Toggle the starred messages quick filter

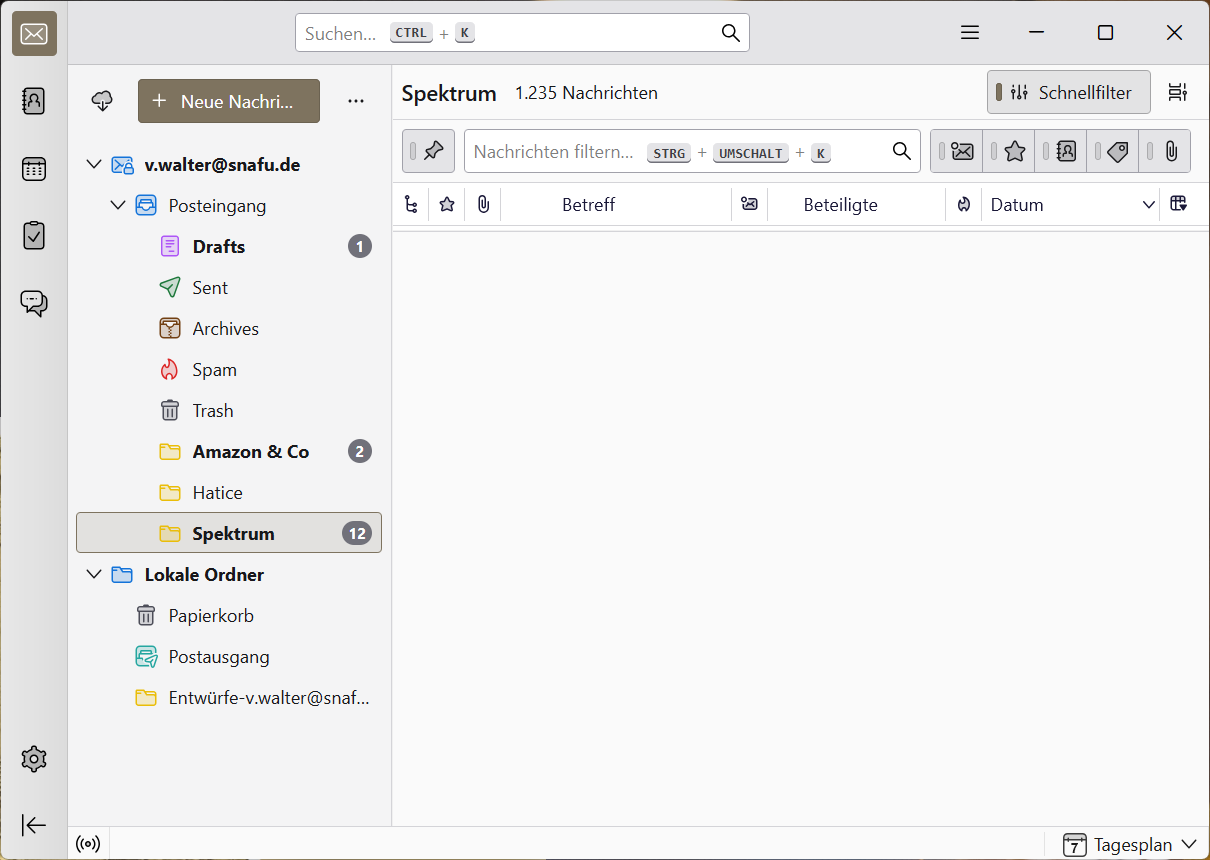pos(1014,151)
